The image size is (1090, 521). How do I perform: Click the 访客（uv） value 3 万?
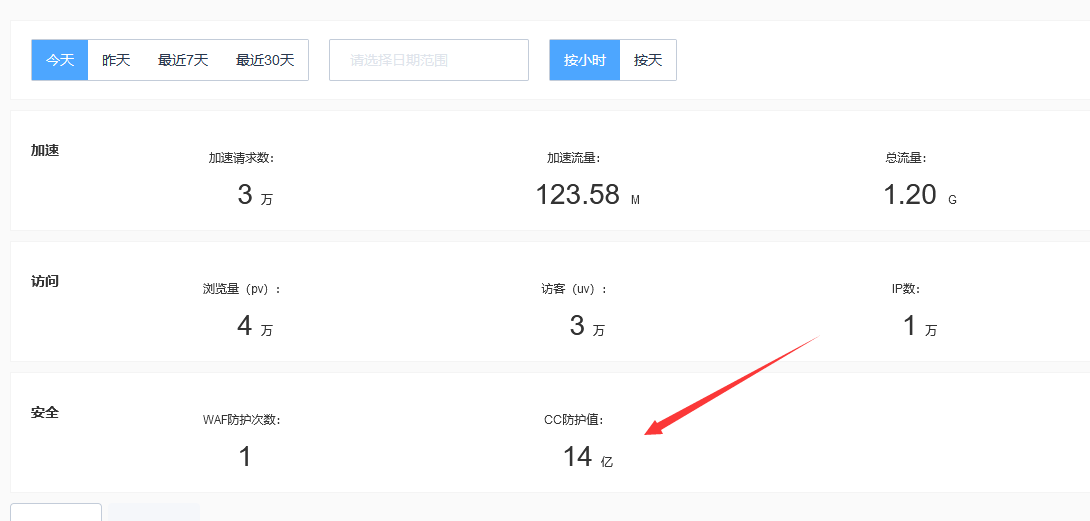pyautogui.click(x=586, y=326)
